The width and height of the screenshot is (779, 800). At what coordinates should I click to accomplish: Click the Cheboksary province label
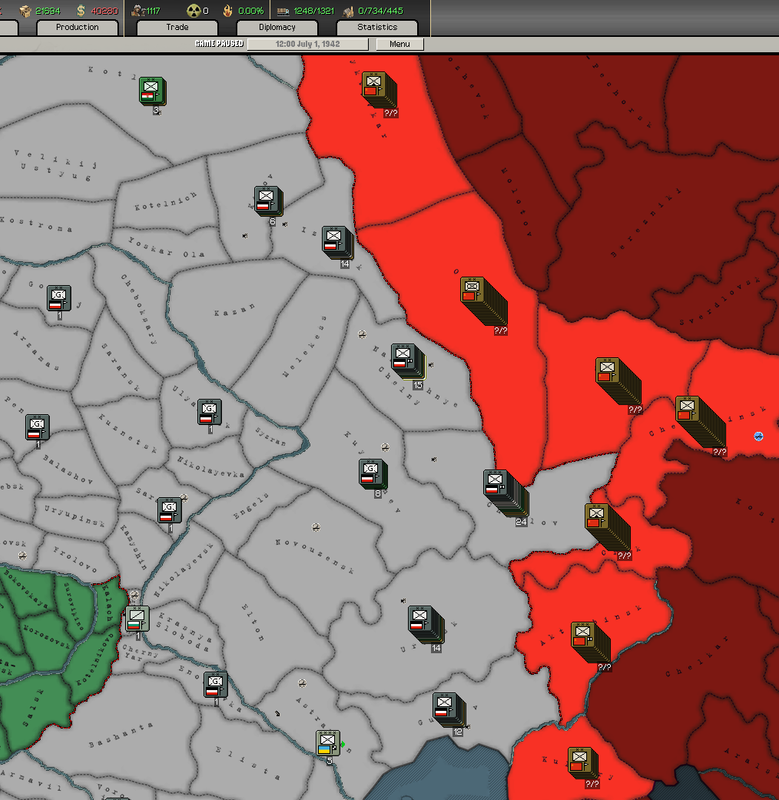pos(138,308)
